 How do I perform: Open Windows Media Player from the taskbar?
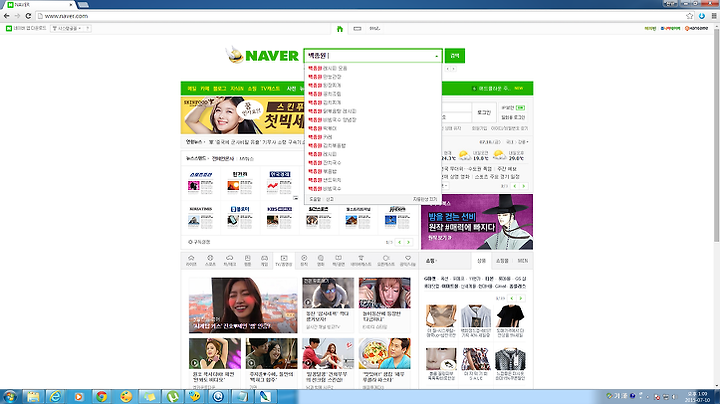(79, 396)
